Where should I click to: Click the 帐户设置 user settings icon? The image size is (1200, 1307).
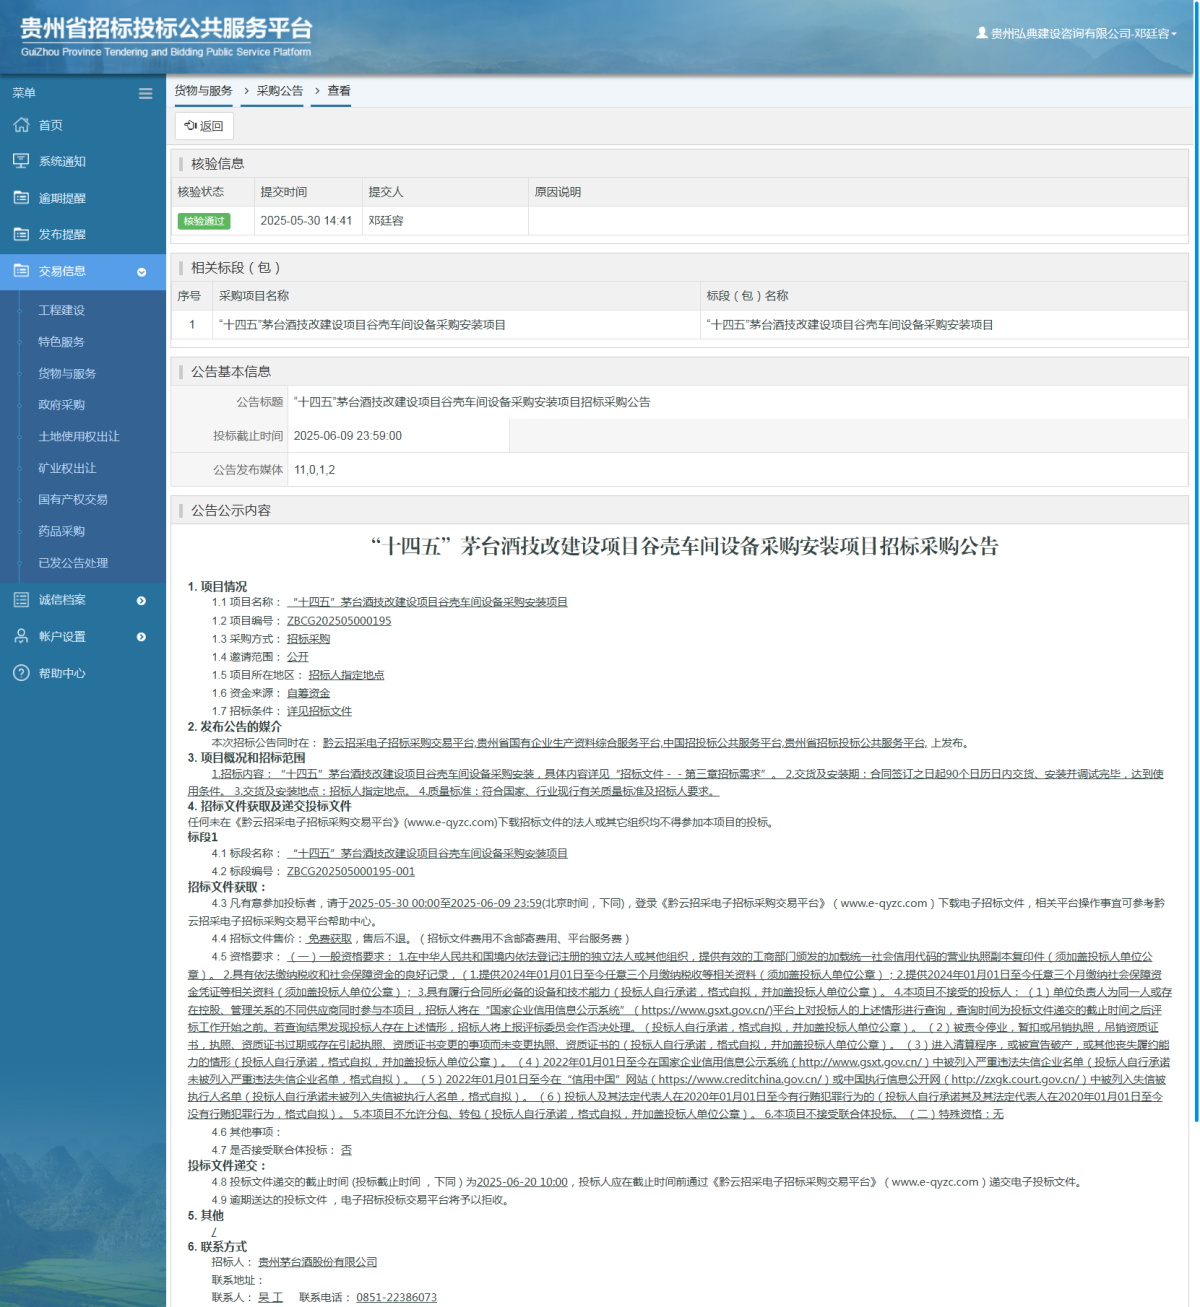point(20,636)
